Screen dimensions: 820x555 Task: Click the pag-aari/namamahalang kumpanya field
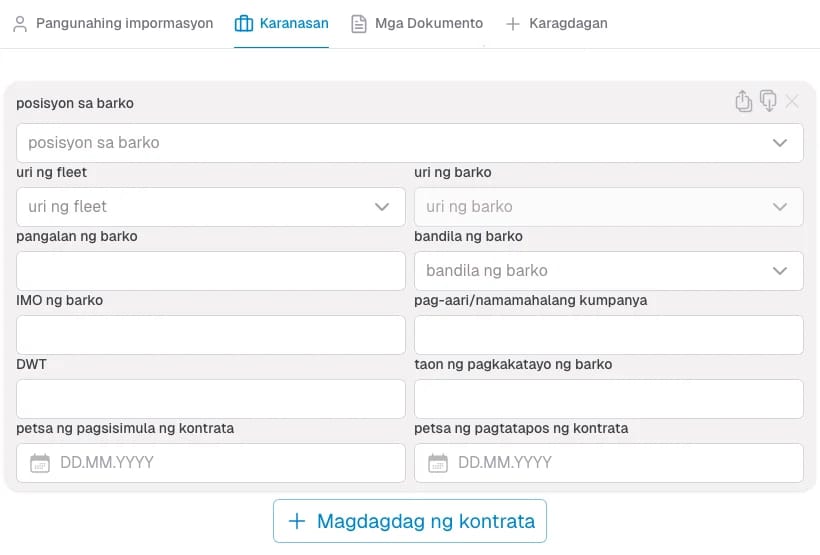coord(608,335)
